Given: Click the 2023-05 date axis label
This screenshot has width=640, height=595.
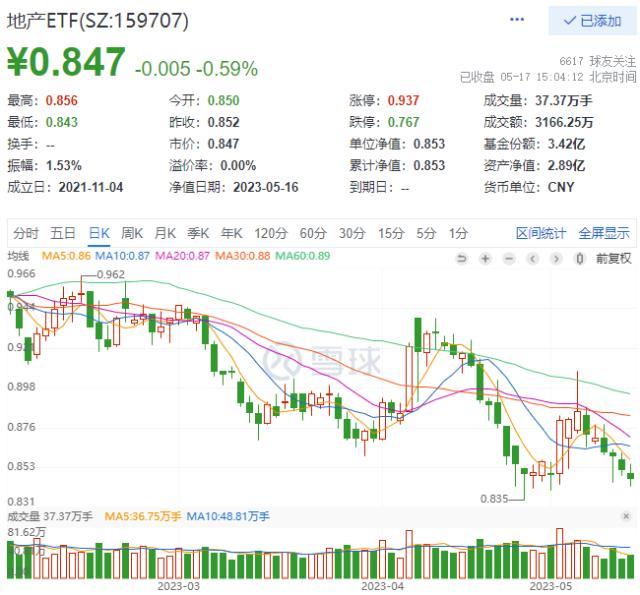Looking at the screenshot, I should [x=551, y=586].
